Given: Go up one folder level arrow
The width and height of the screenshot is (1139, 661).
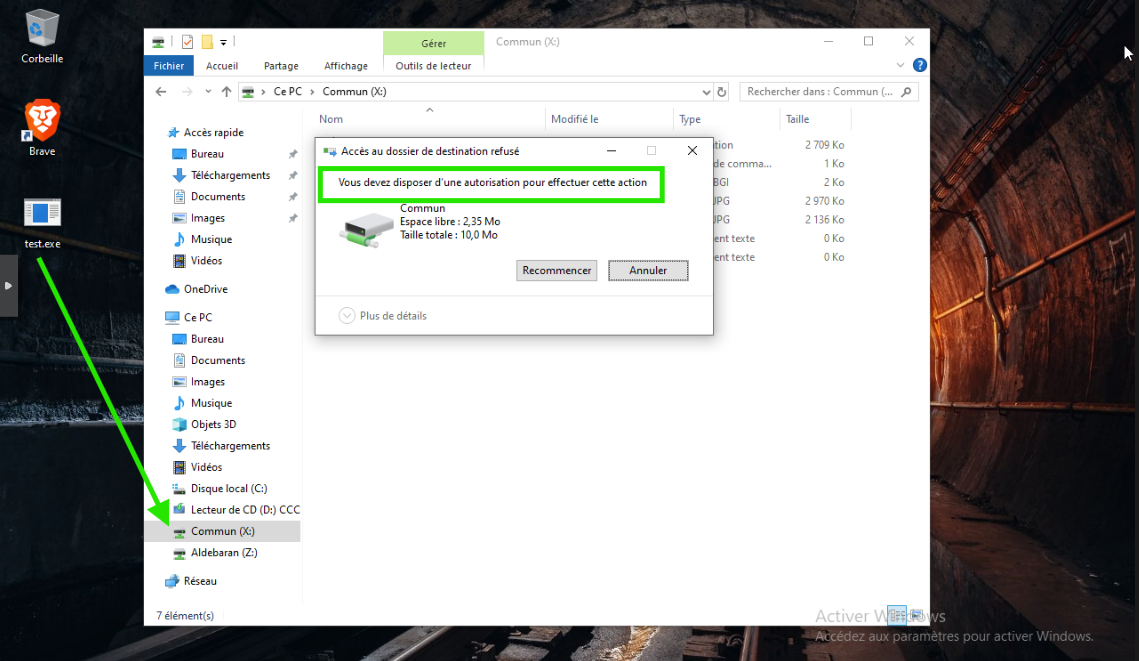Looking at the screenshot, I should pyautogui.click(x=226, y=92).
